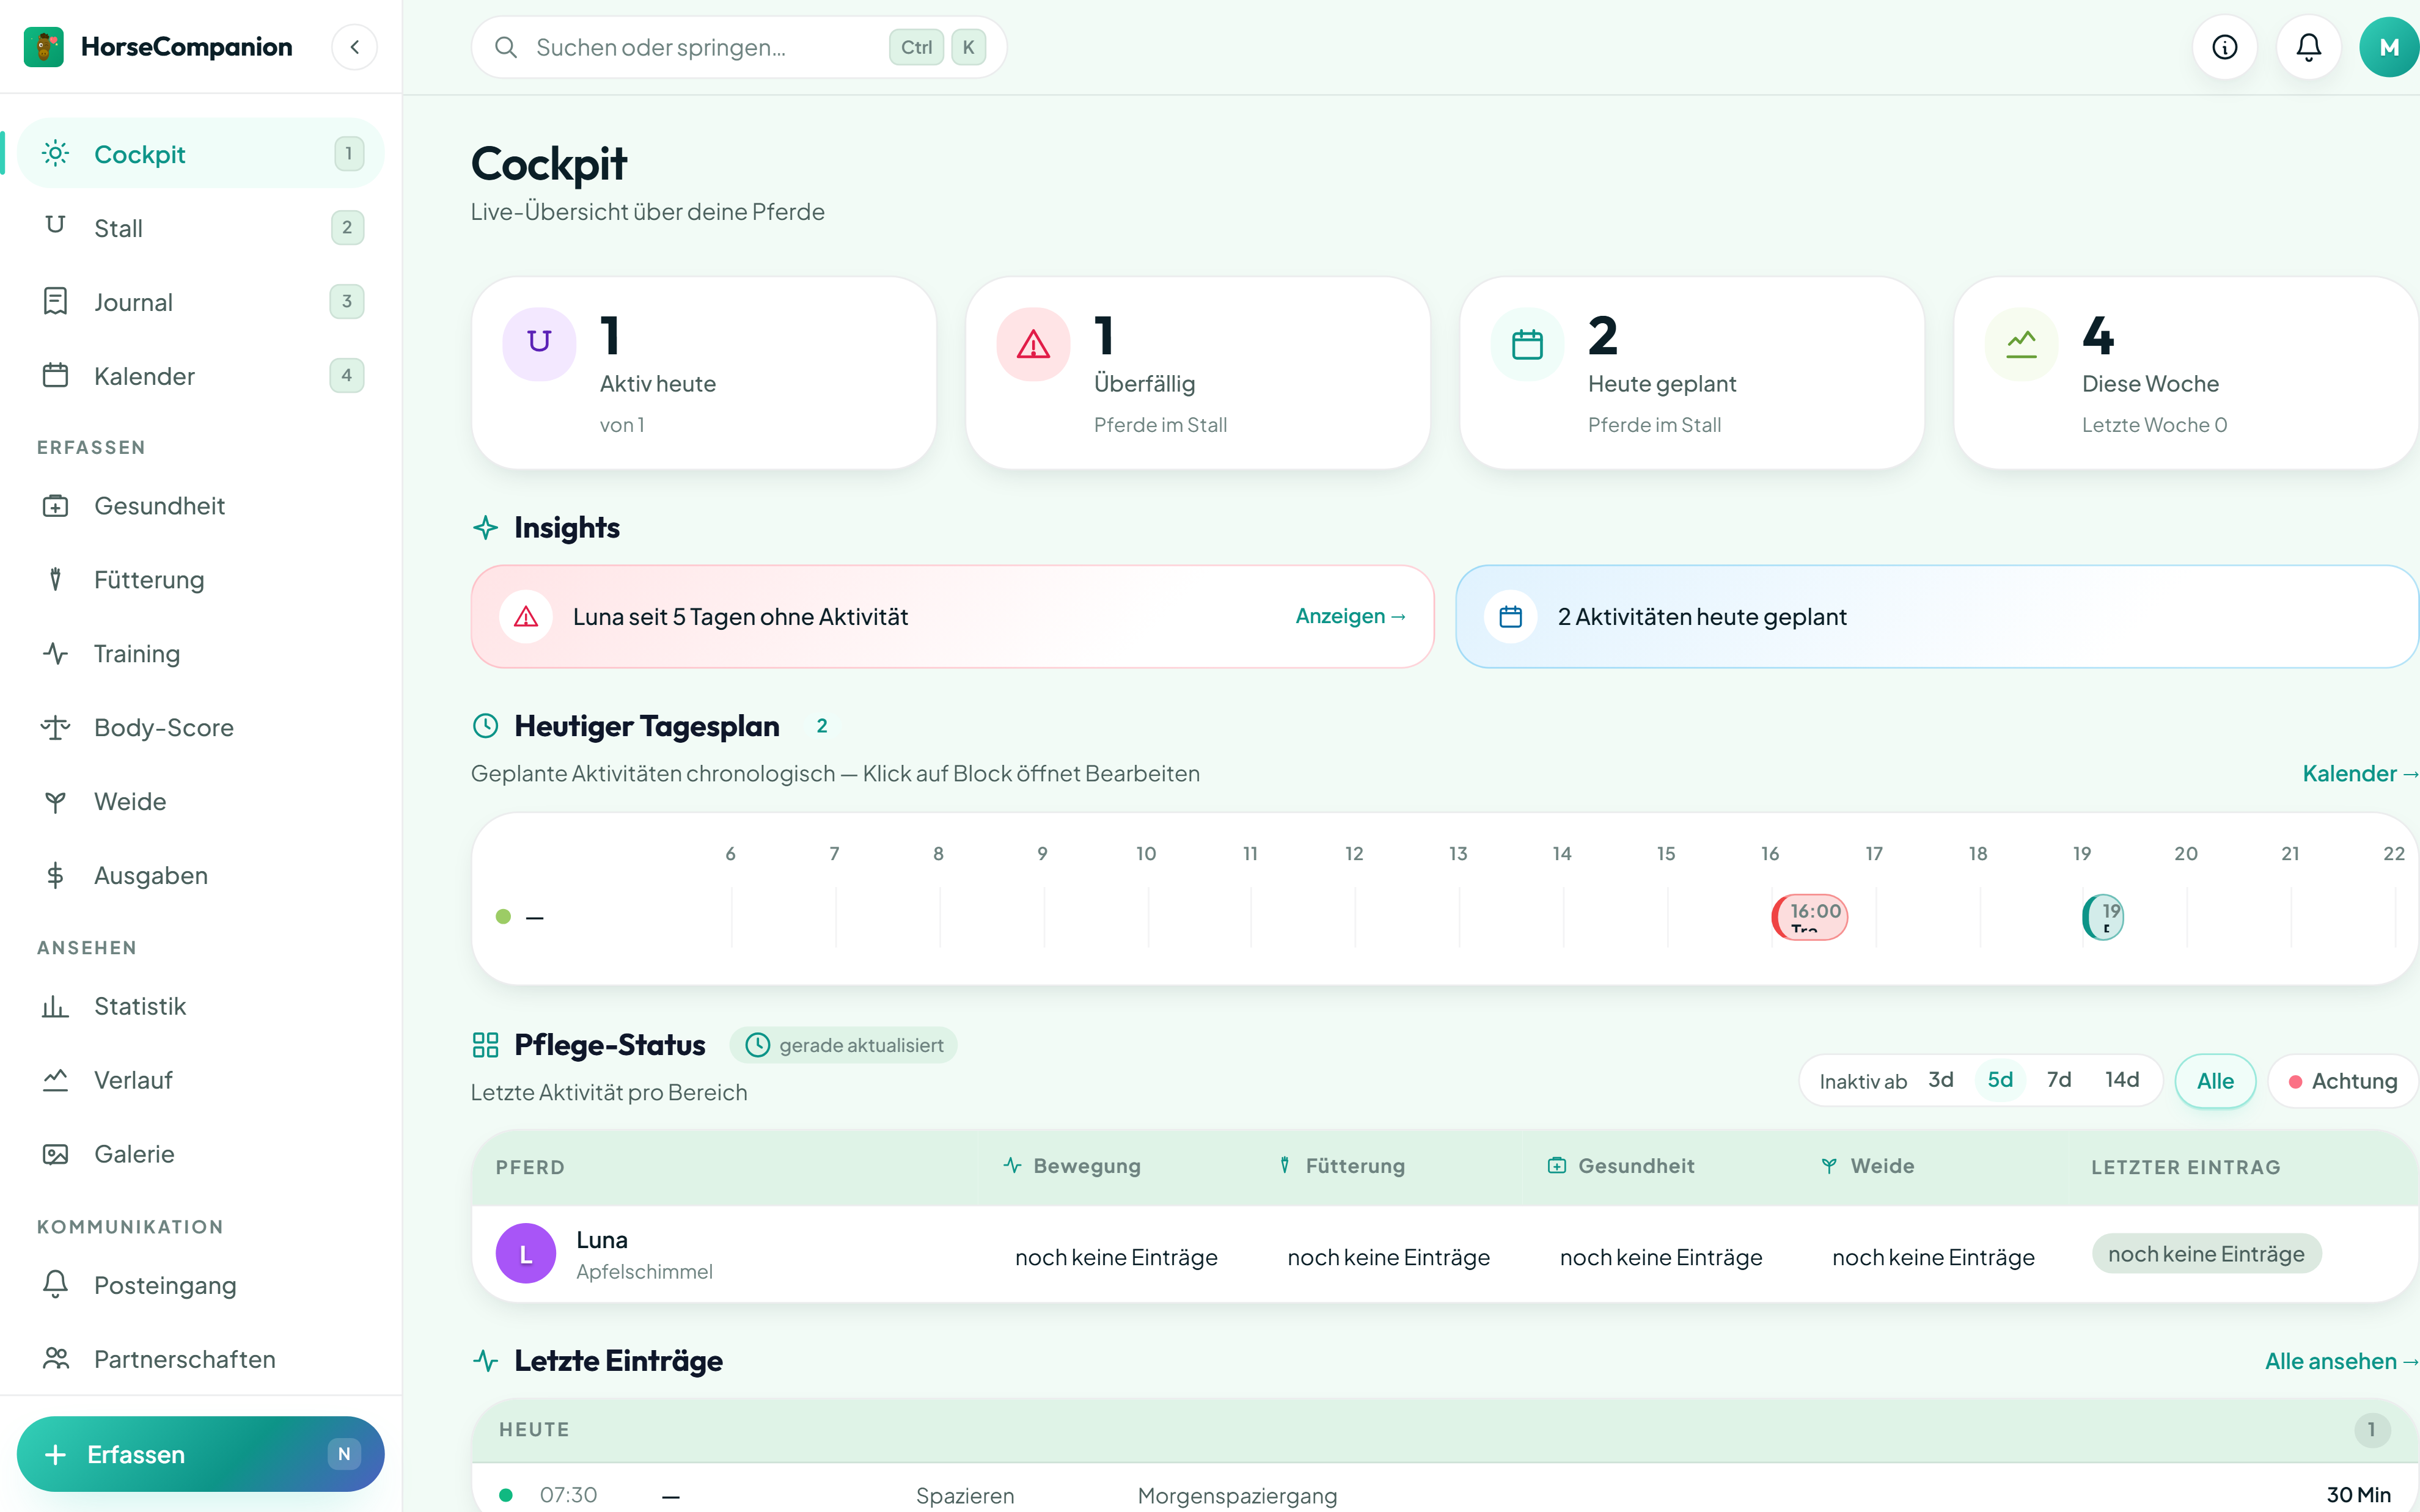This screenshot has width=2420, height=1512.
Task: Click the Weide sprout icon in the sidebar
Action: pos(56,802)
